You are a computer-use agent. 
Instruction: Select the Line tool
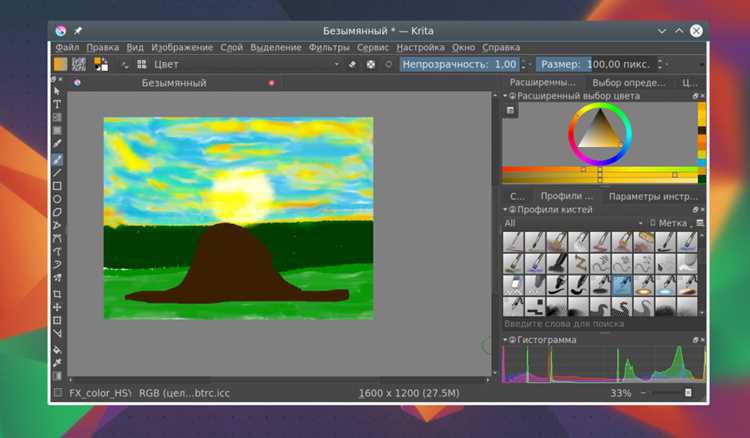pos(57,173)
